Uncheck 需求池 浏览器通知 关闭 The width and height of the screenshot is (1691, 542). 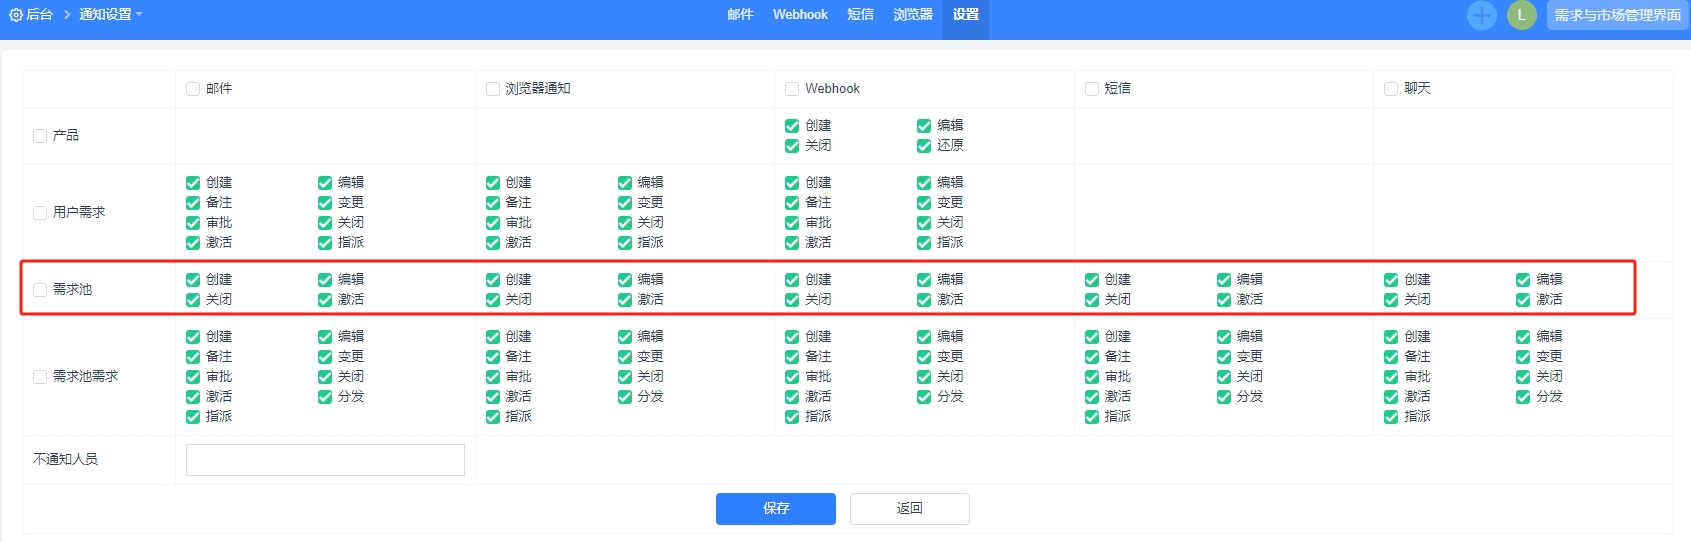click(x=493, y=300)
